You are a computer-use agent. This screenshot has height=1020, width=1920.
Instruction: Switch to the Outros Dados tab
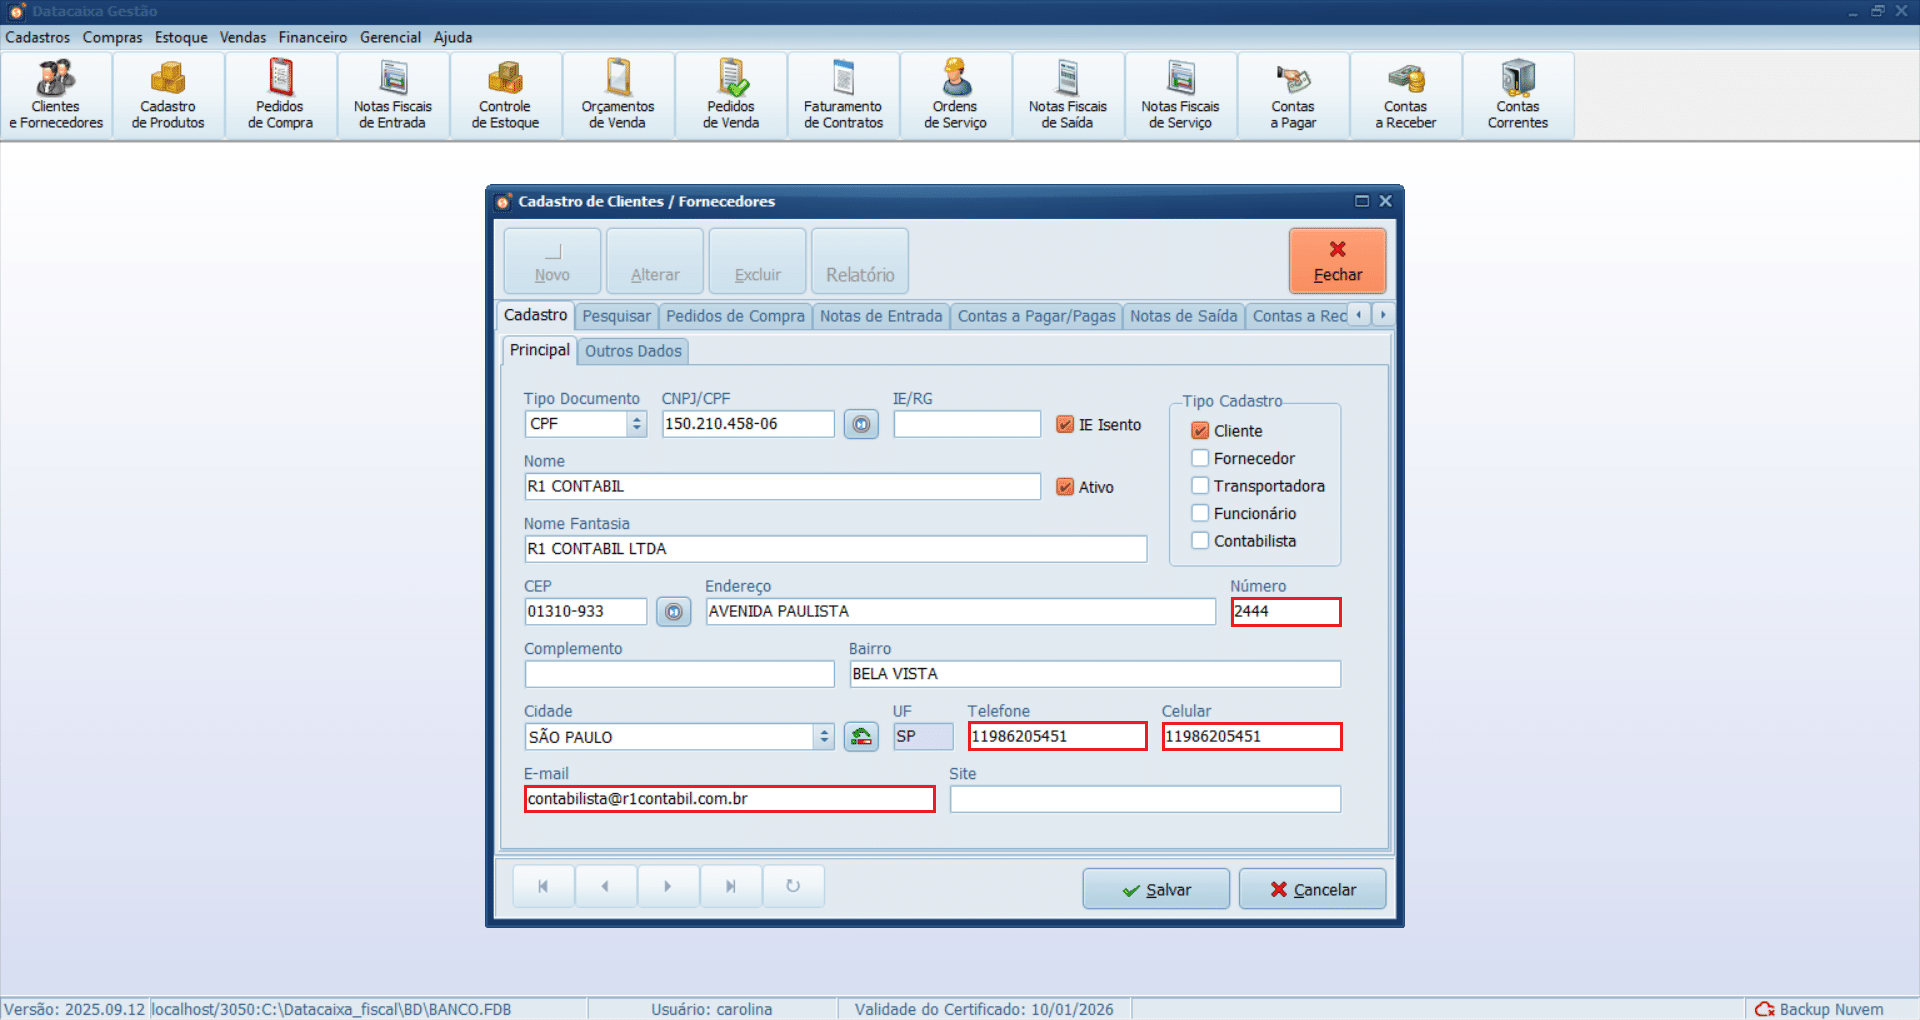point(633,351)
